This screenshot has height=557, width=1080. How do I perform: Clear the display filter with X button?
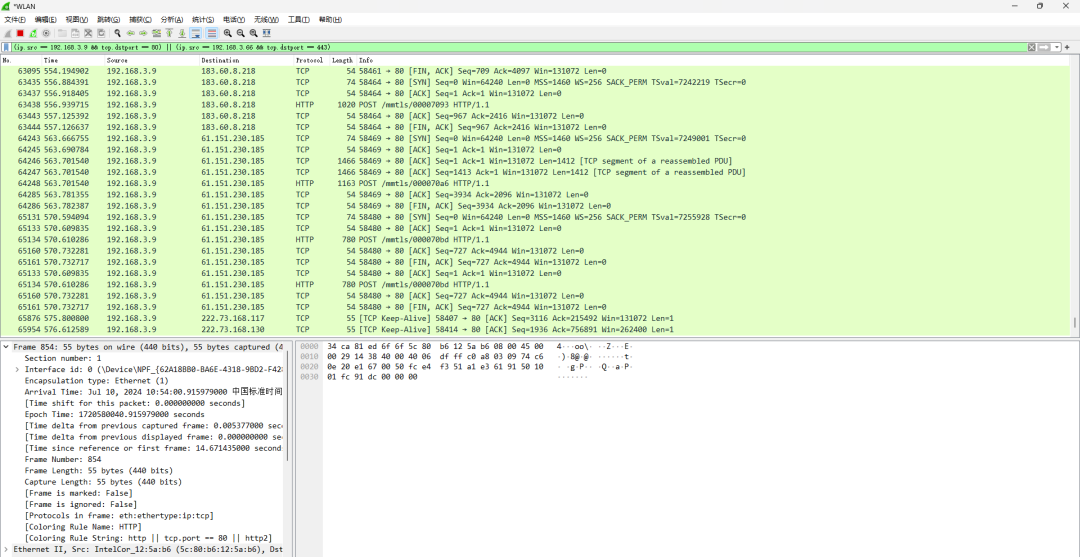pos(1032,47)
